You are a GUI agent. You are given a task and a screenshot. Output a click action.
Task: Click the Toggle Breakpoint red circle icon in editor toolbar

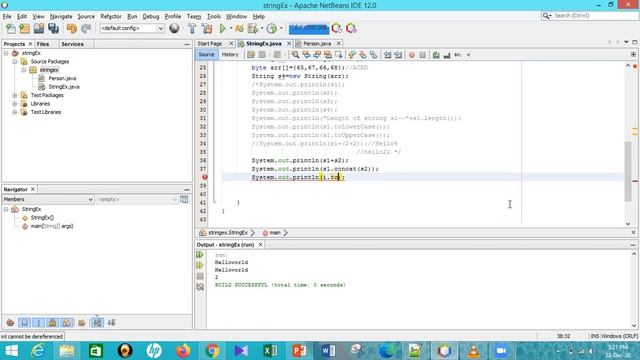[412, 55]
